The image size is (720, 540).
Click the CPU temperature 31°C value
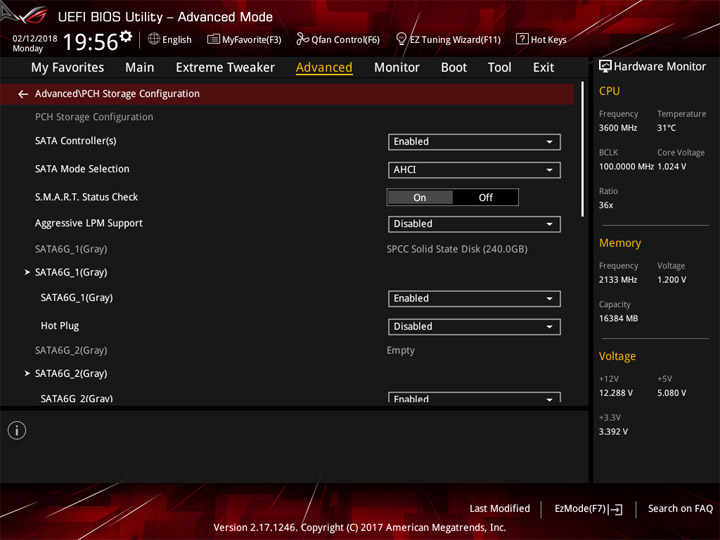point(666,128)
